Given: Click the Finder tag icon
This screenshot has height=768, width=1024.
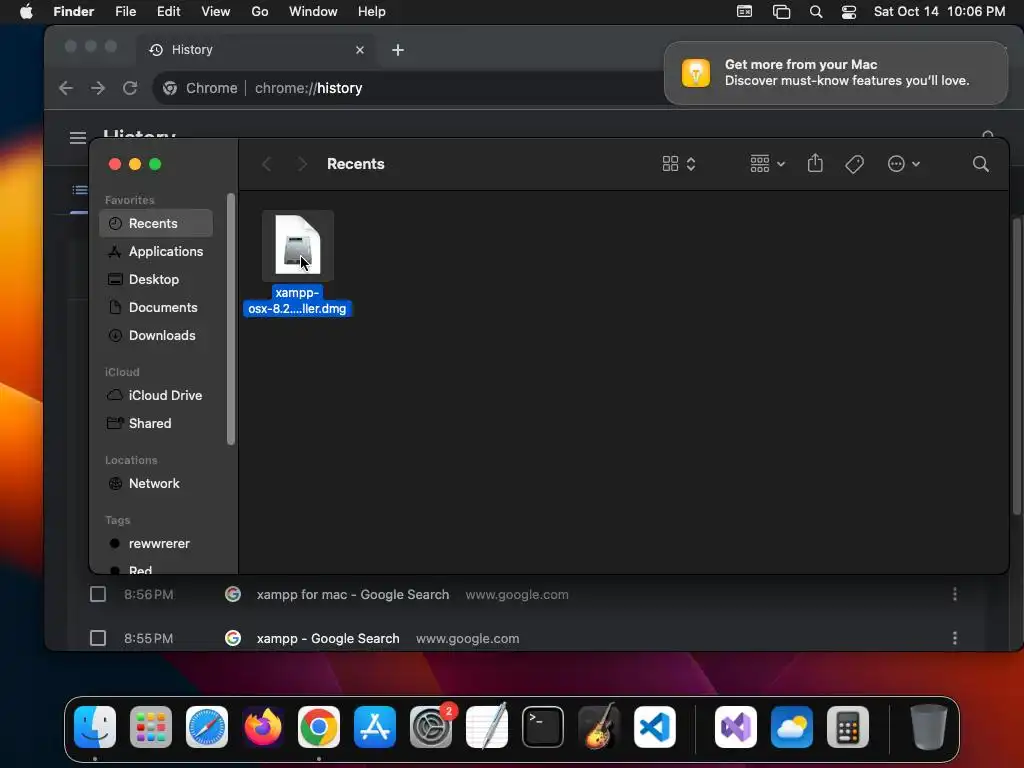Looking at the screenshot, I should click(854, 164).
